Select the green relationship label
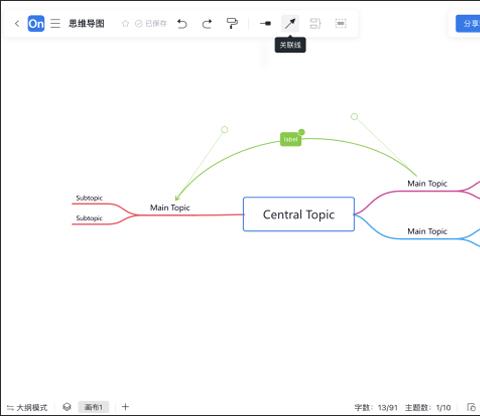The image size is (480, 416). (x=290, y=139)
